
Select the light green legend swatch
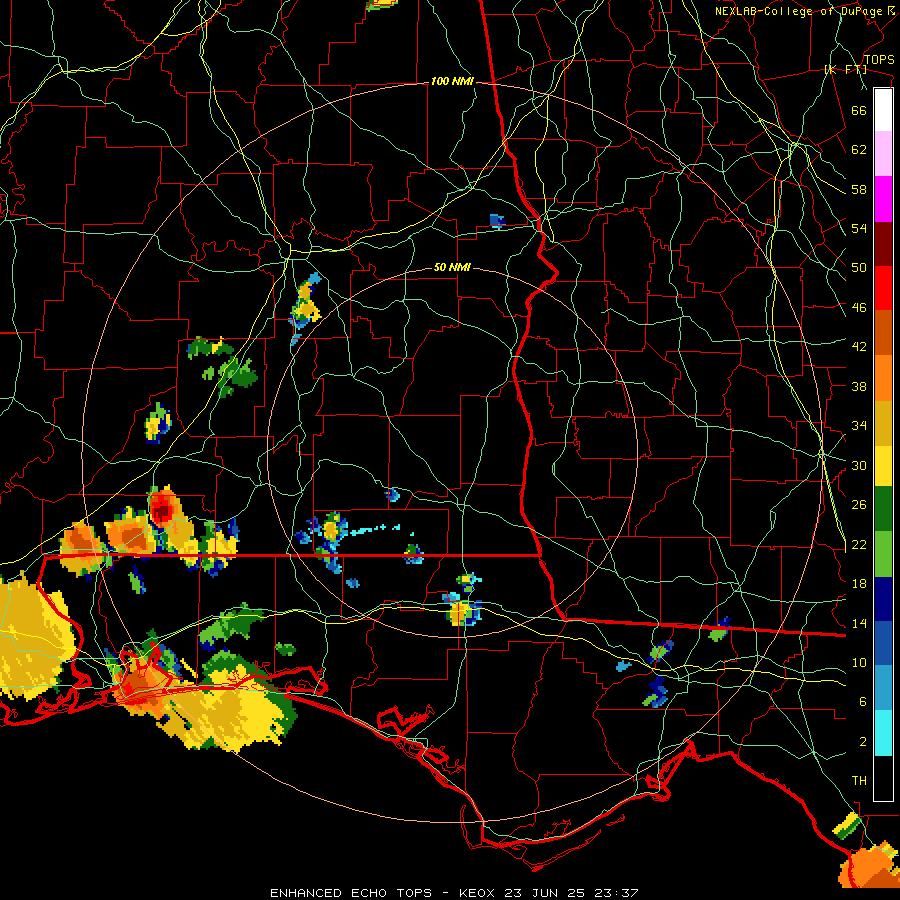click(x=883, y=554)
